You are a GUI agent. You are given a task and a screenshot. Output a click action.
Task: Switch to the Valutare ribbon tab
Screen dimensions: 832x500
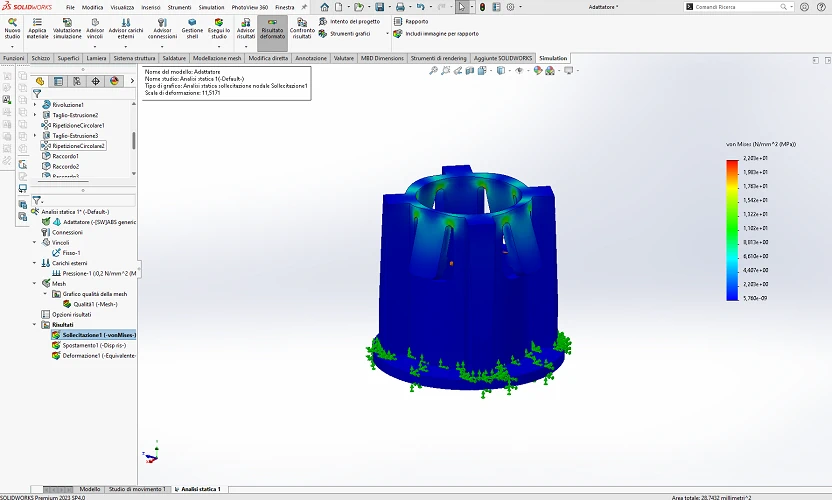point(343,58)
